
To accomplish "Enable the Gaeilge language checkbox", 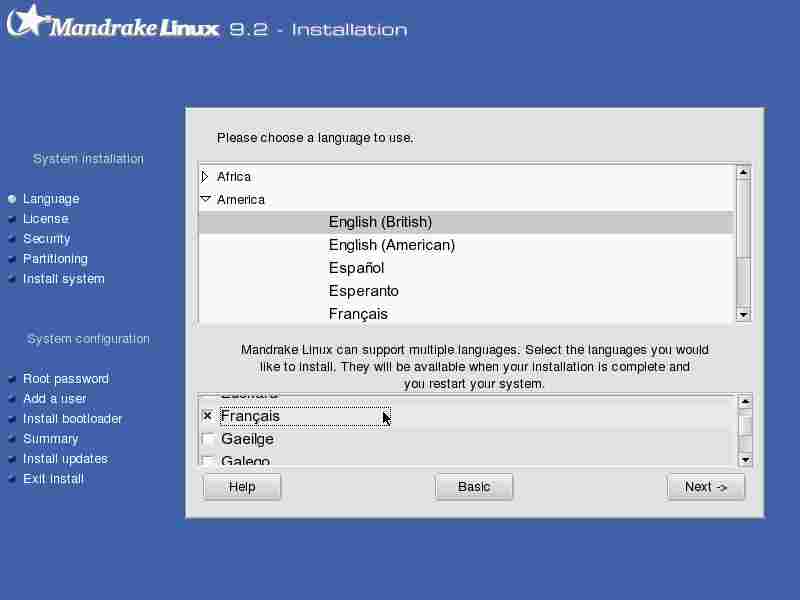I will click(208, 439).
